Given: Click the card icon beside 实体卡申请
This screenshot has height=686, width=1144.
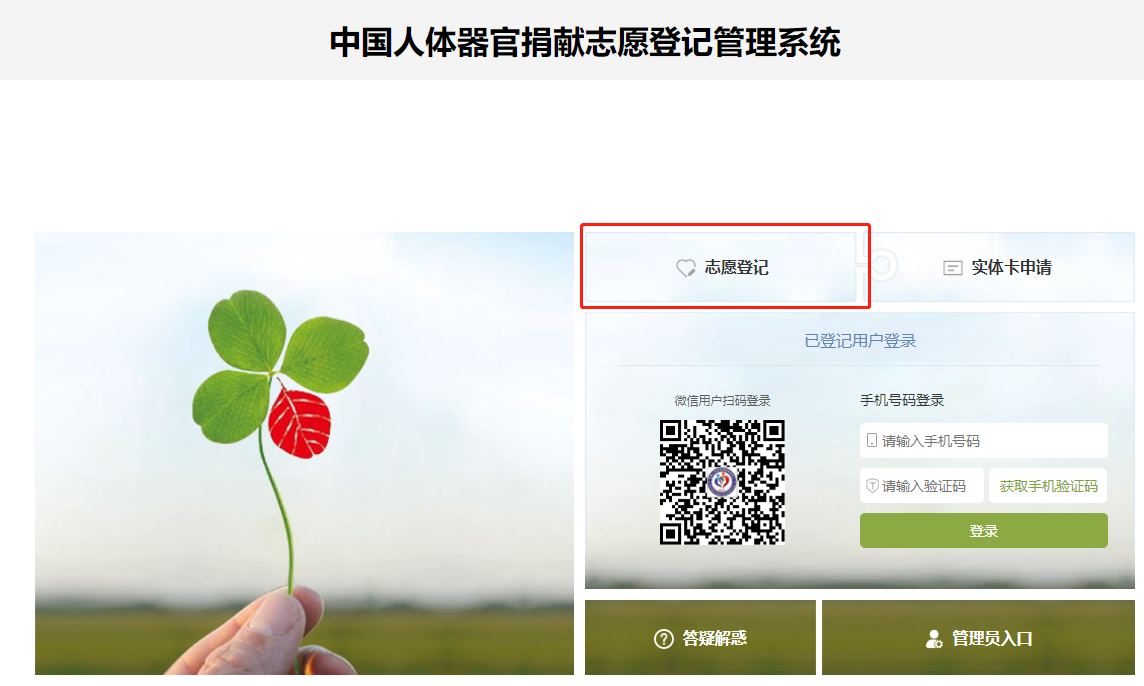Looking at the screenshot, I should click(x=952, y=268).
